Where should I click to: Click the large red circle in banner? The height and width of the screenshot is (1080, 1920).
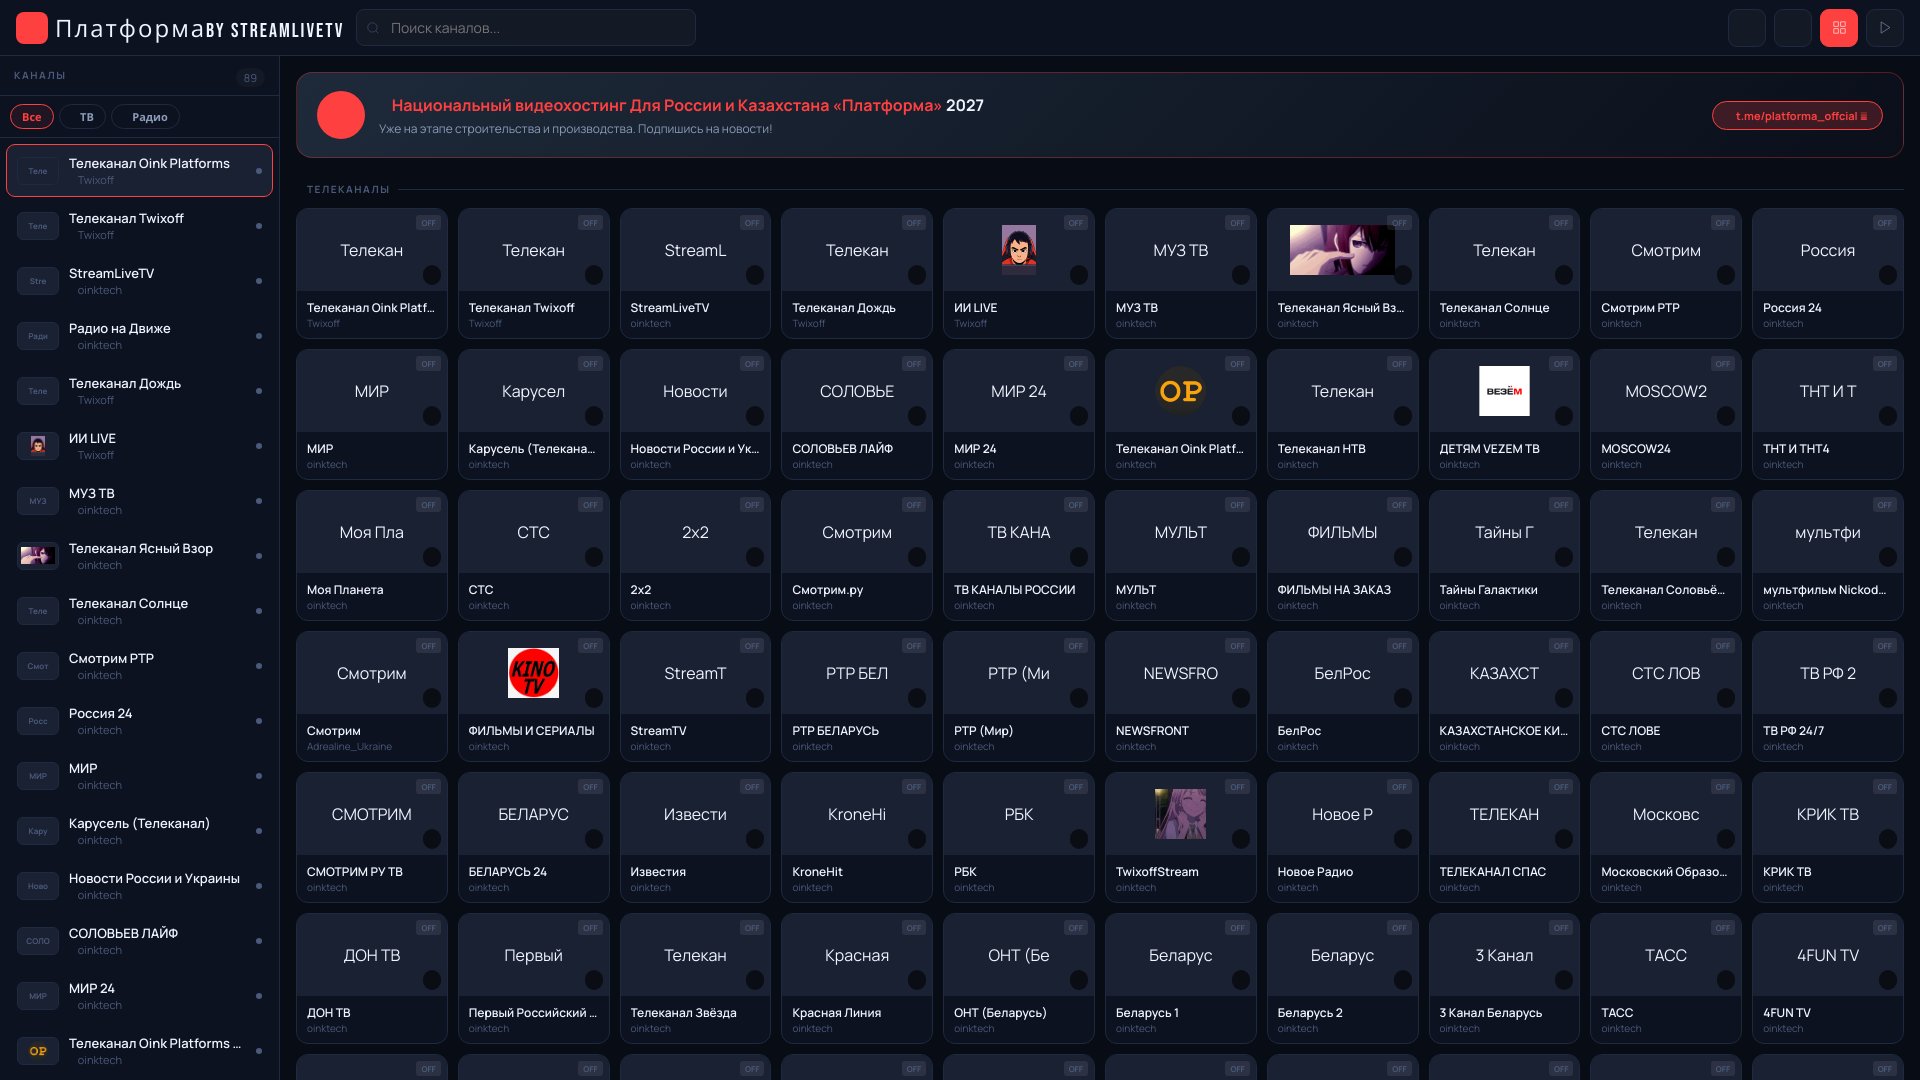(340, 115)
